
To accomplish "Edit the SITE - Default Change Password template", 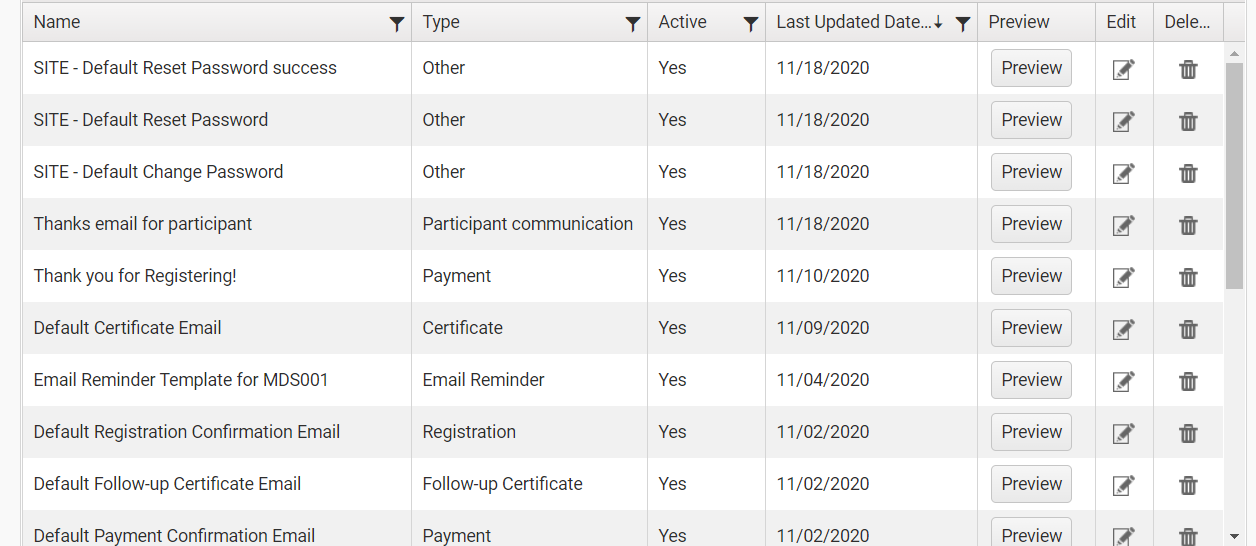I will 1124,173.
